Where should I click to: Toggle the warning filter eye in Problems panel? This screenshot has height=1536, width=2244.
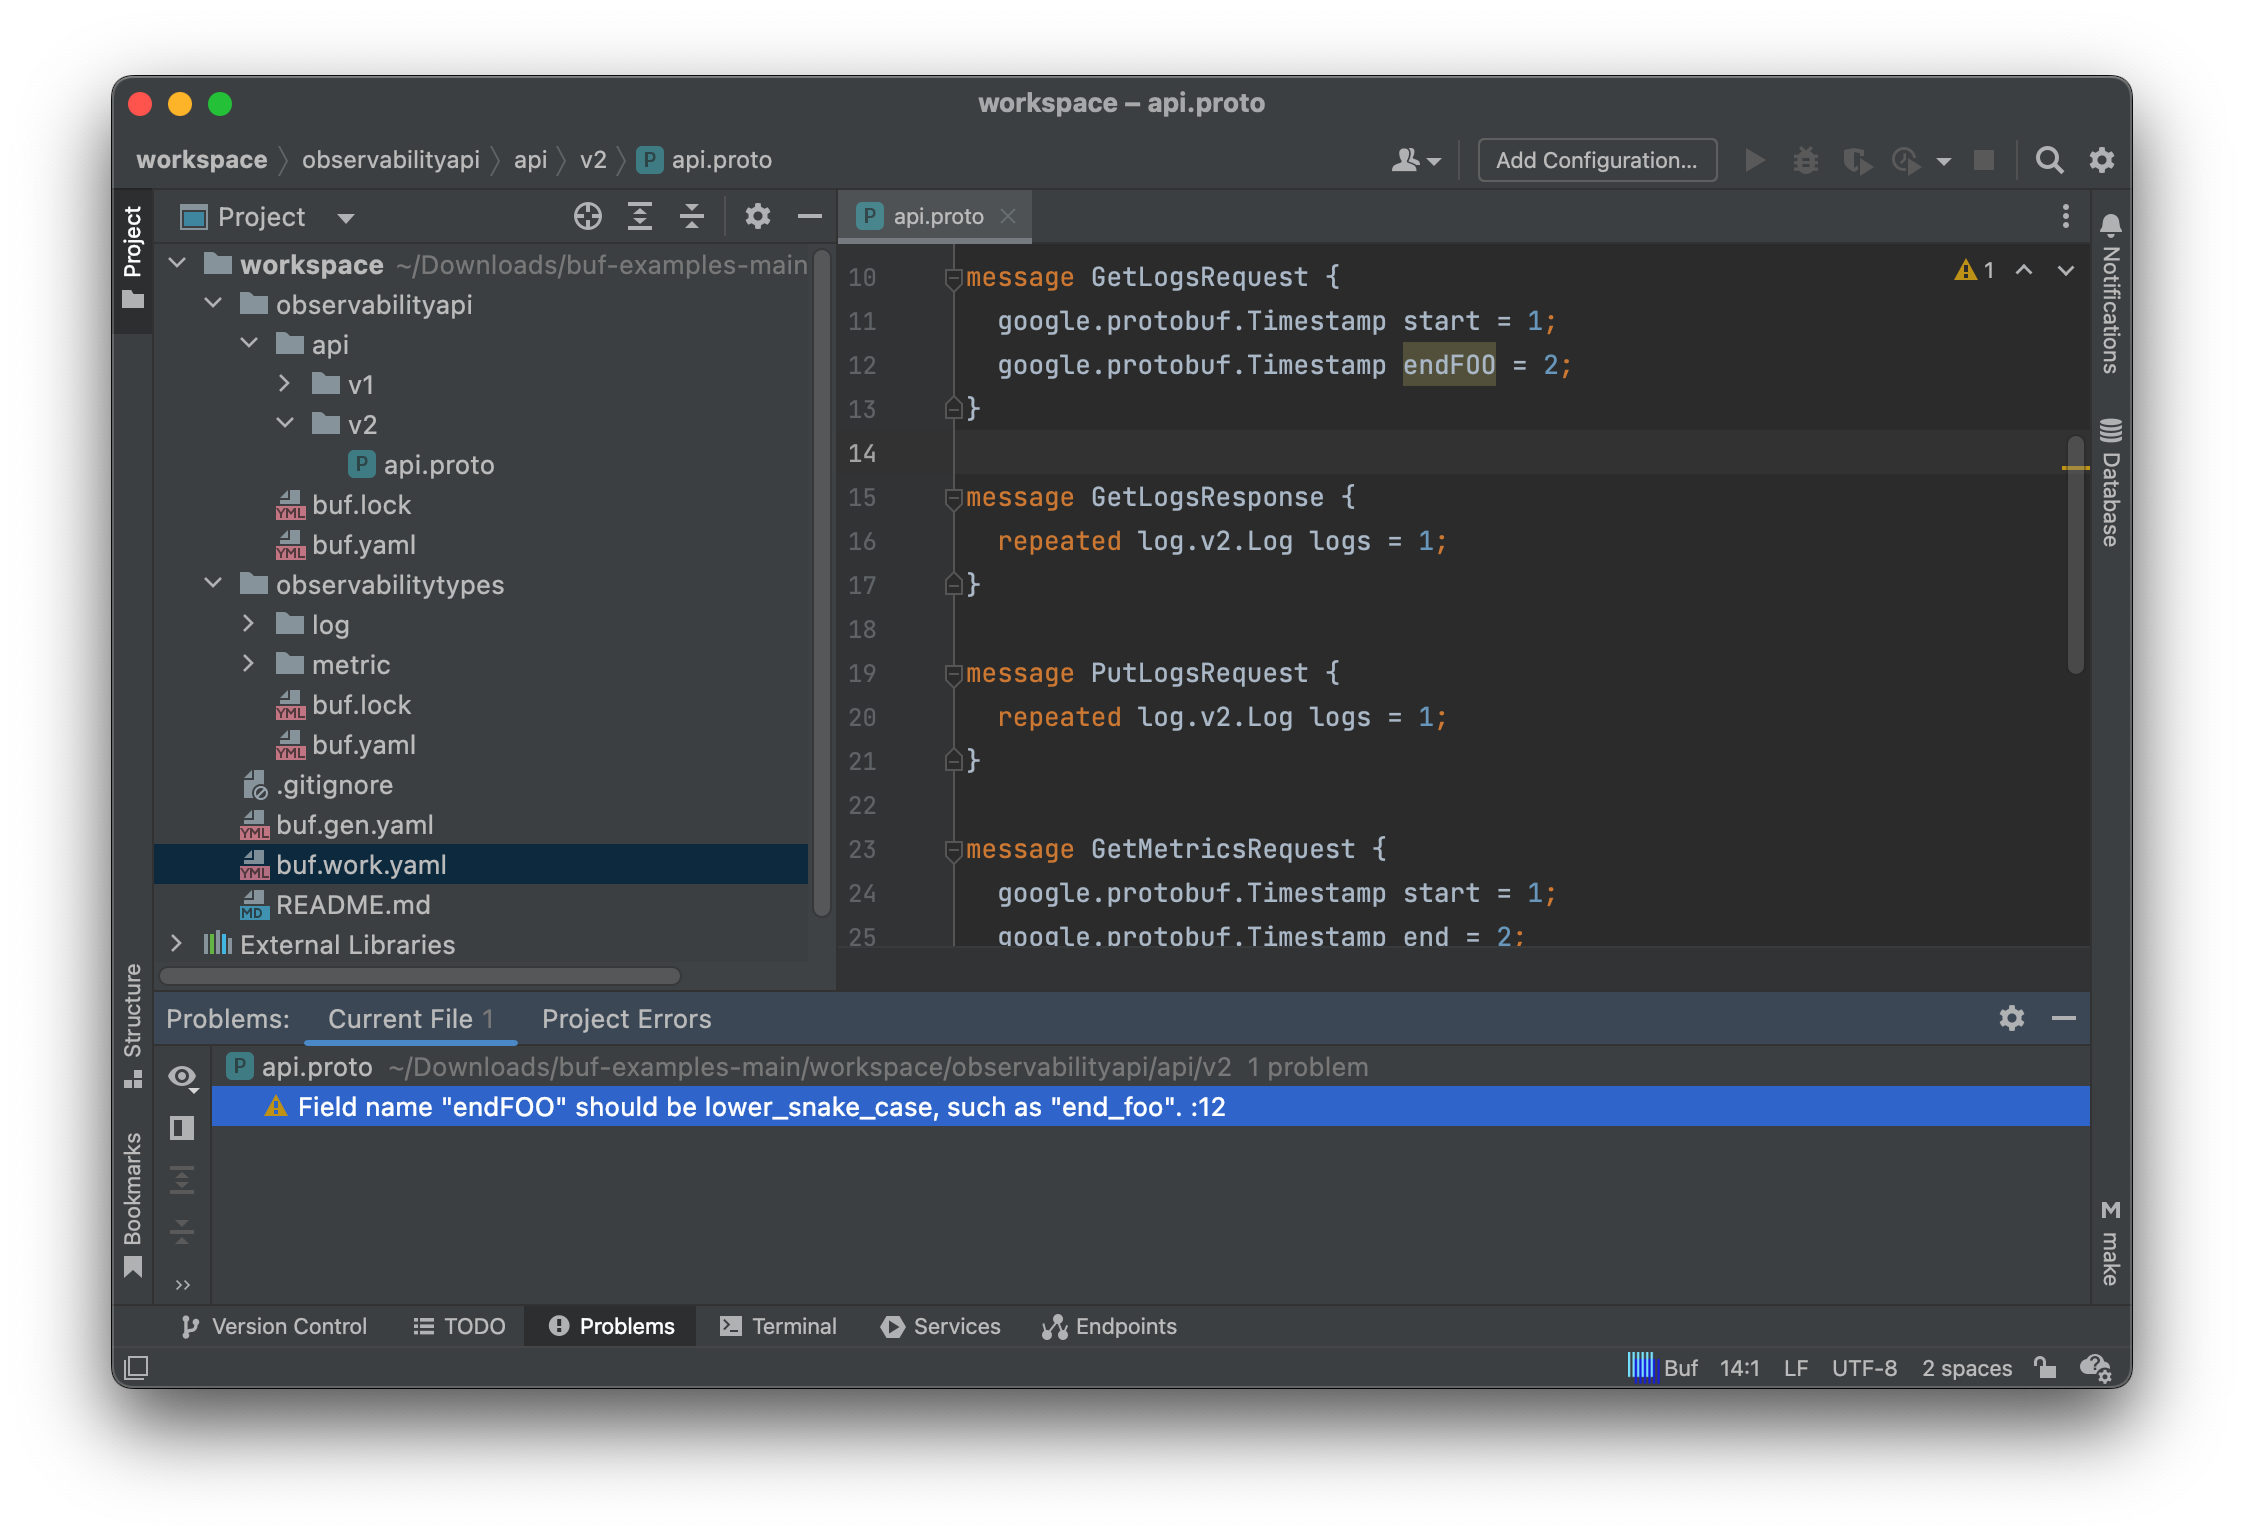point(182,1075)
